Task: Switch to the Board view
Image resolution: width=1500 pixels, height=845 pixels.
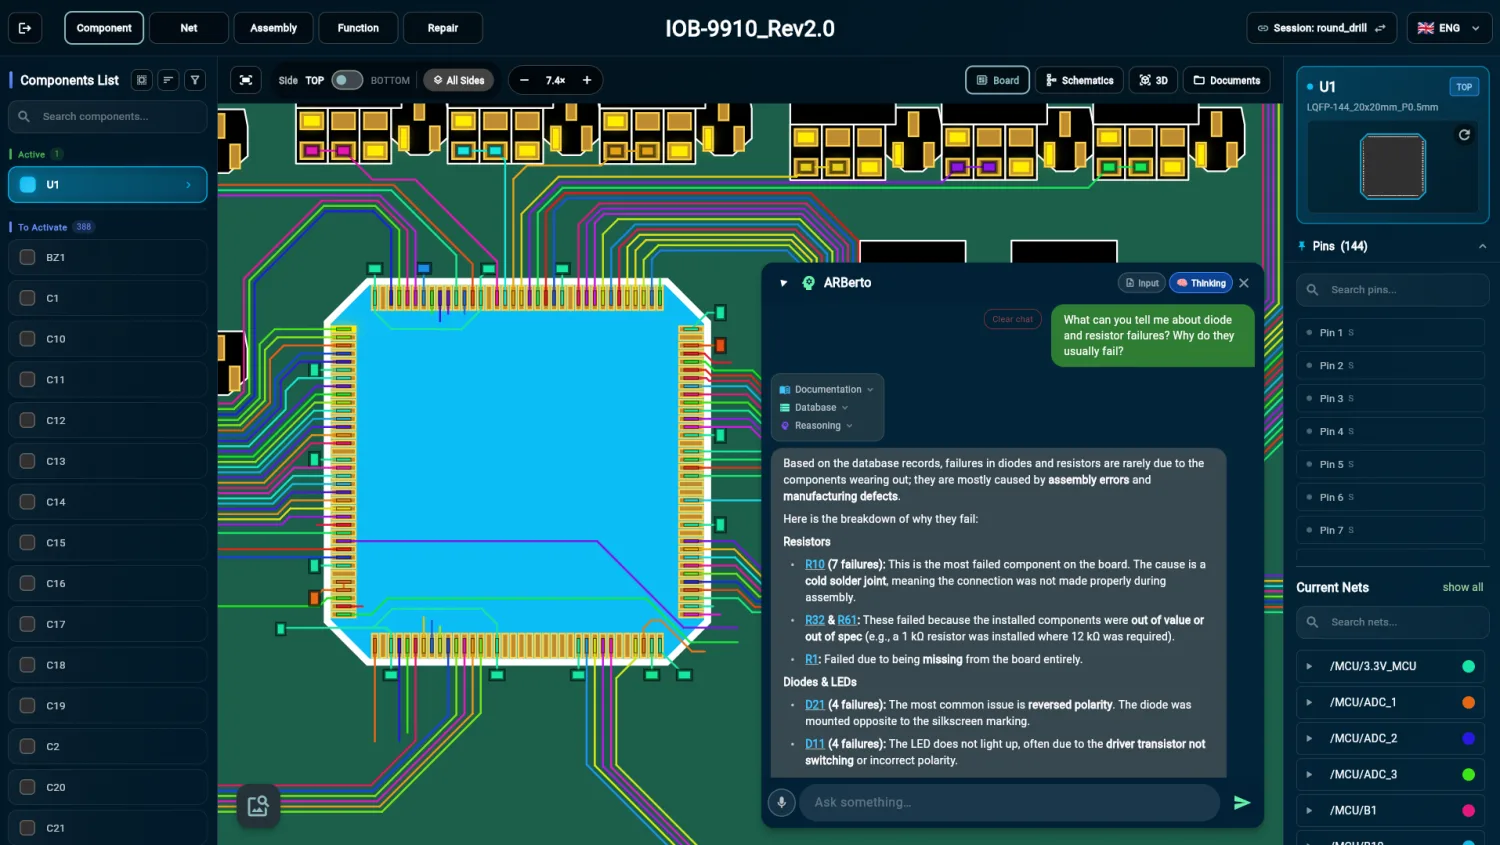Action: click(998, 80)
